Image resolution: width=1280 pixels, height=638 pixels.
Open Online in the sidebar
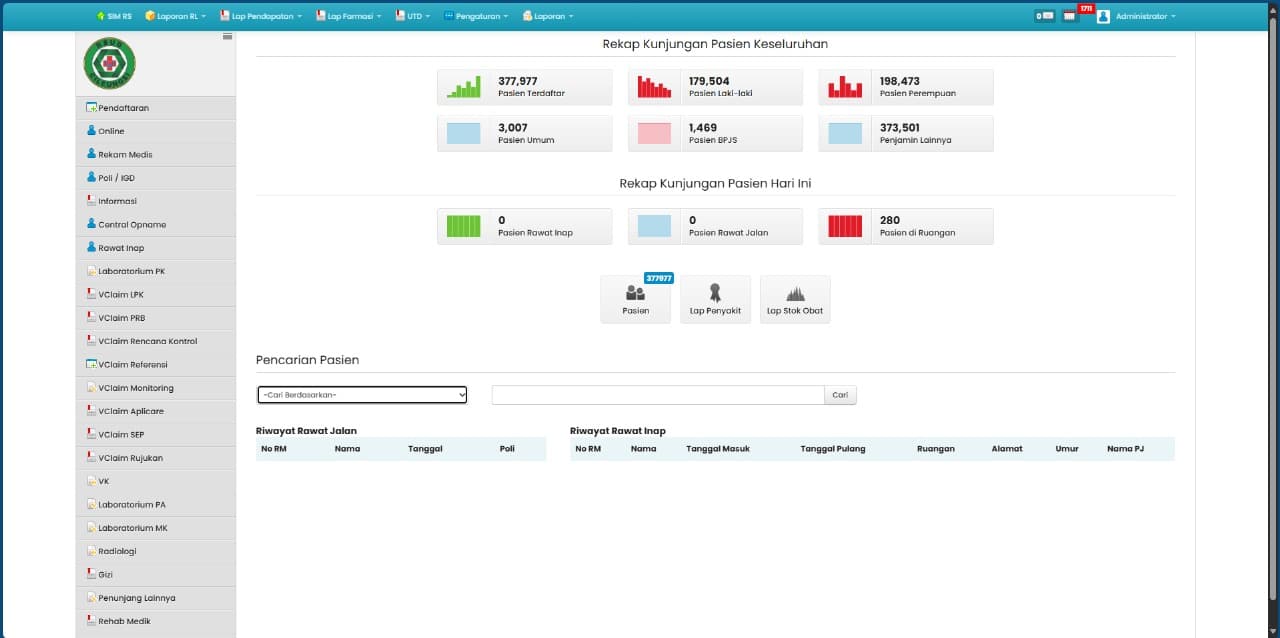tap(156, 131)
